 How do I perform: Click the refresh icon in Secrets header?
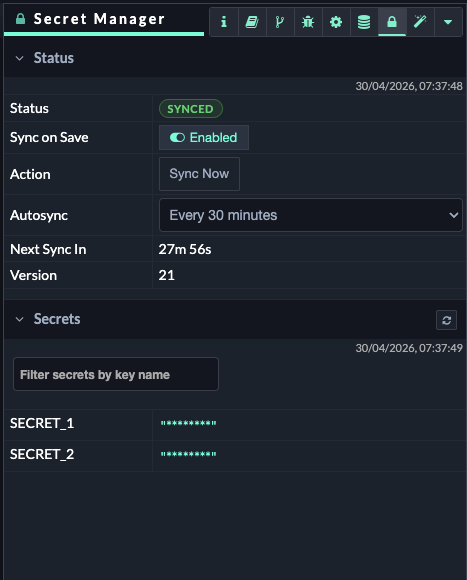point(446,320)
